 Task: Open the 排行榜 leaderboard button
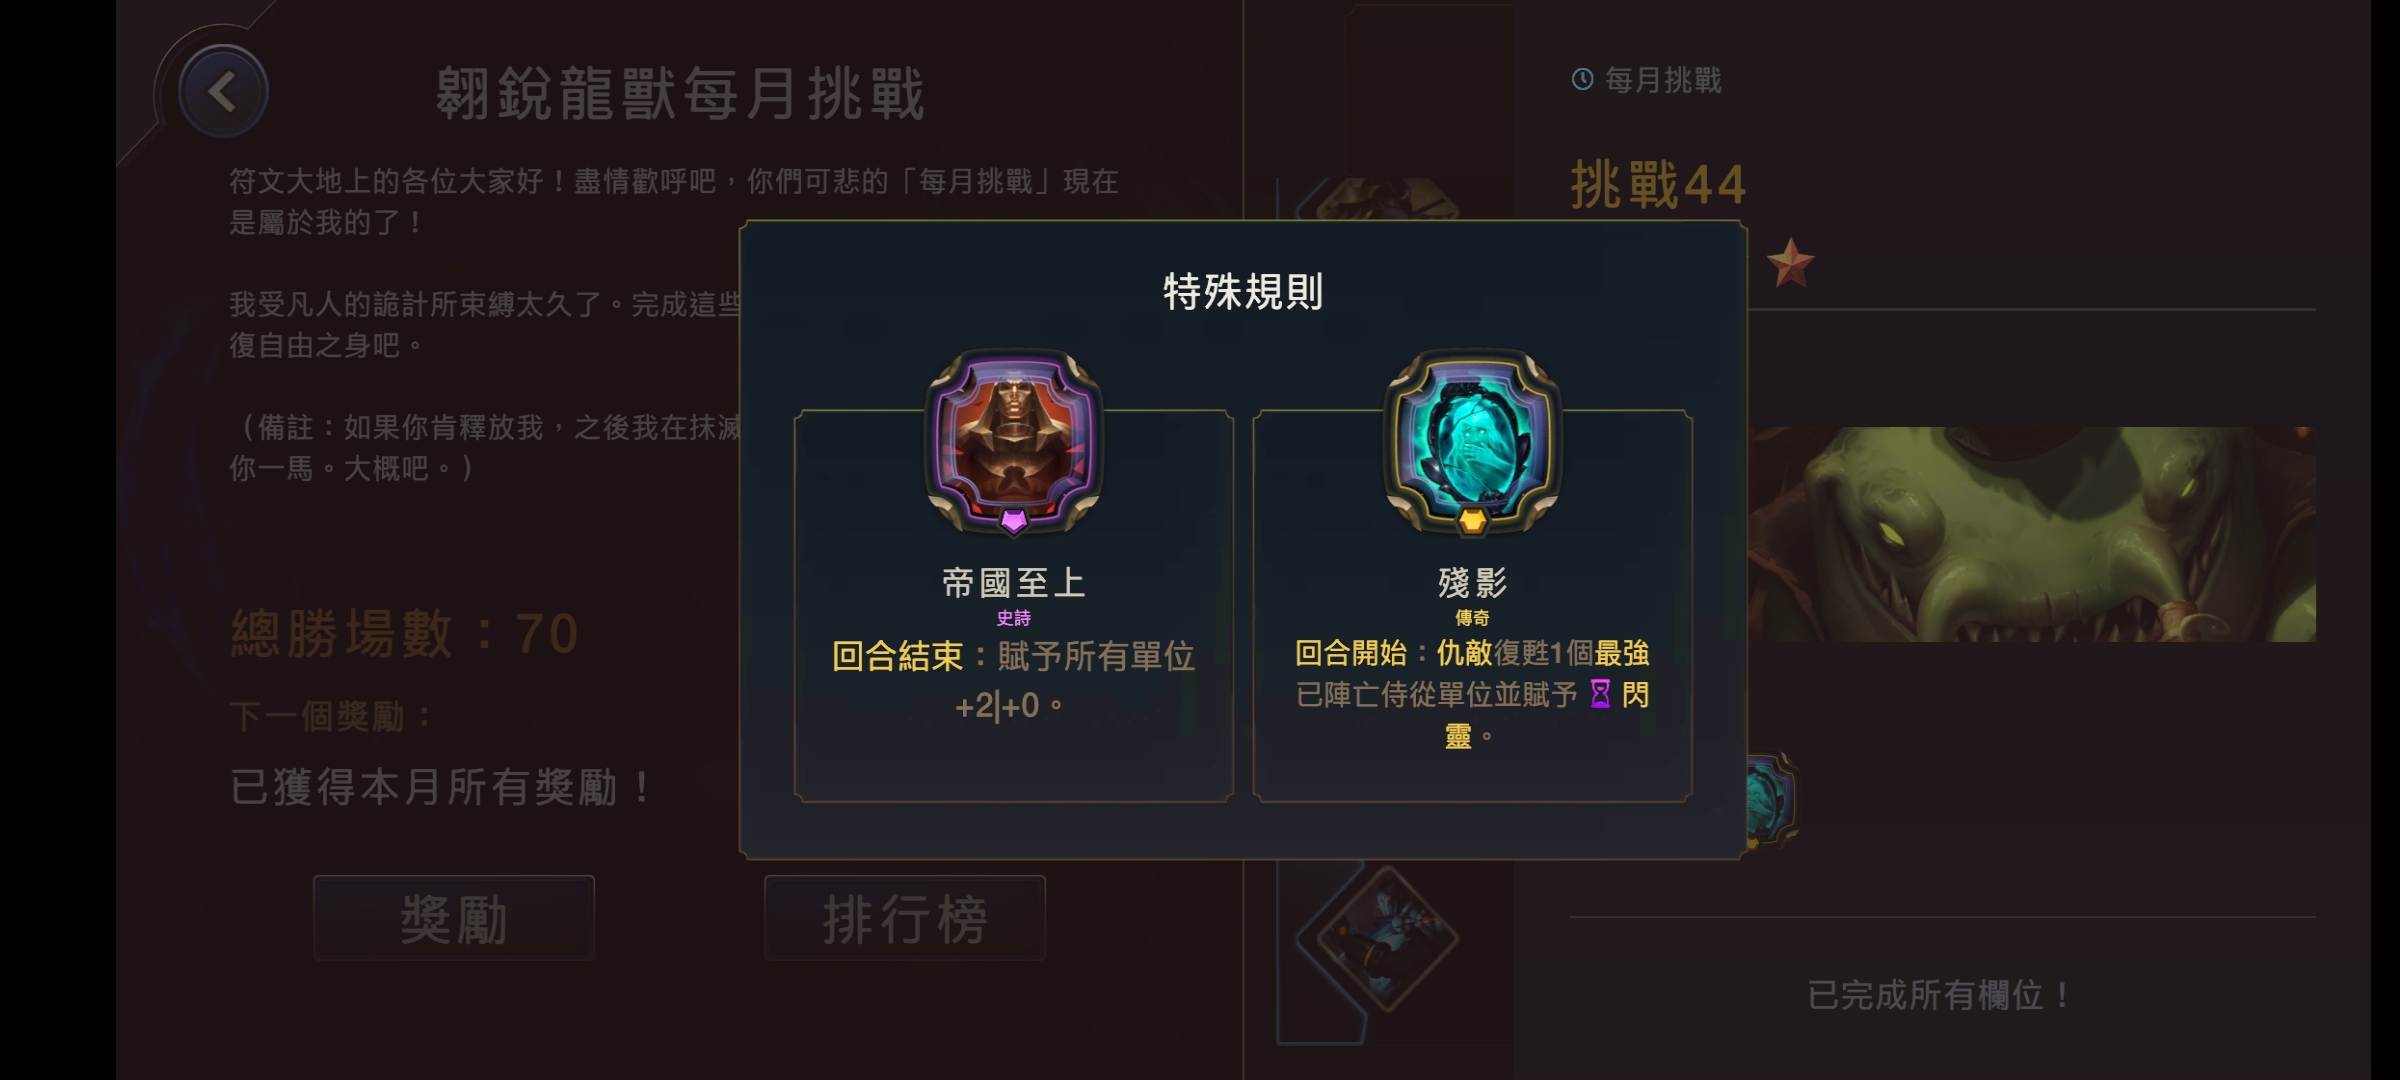click(x=905, y=918)
